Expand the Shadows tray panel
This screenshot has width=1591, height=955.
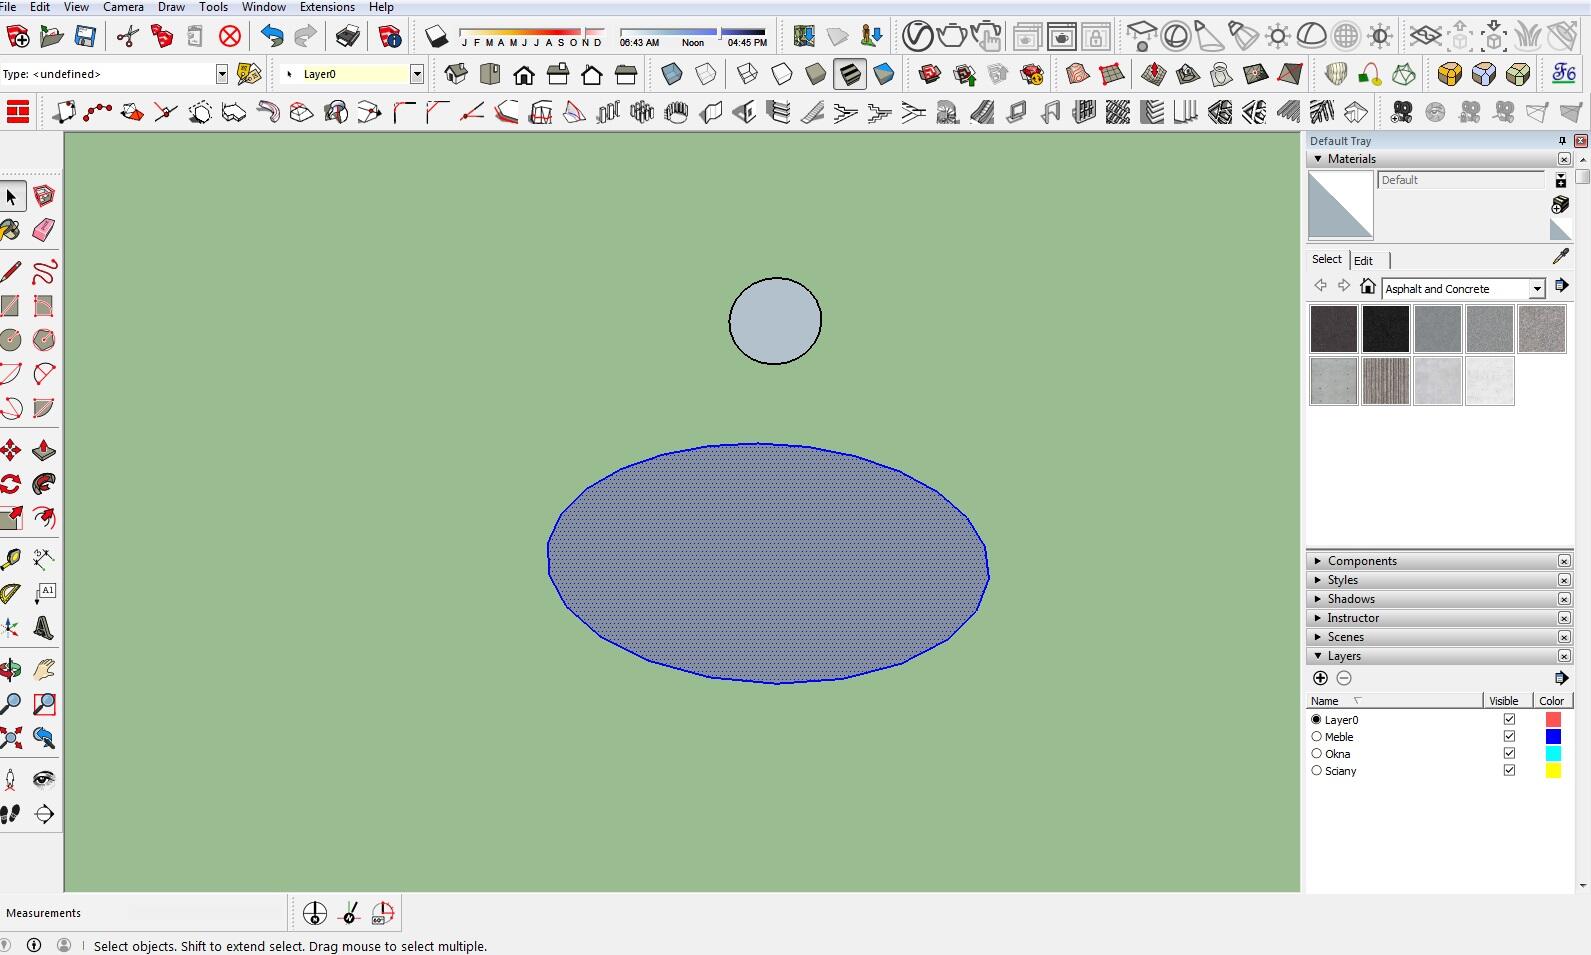pyautogui.click(x=1351, y=599)
